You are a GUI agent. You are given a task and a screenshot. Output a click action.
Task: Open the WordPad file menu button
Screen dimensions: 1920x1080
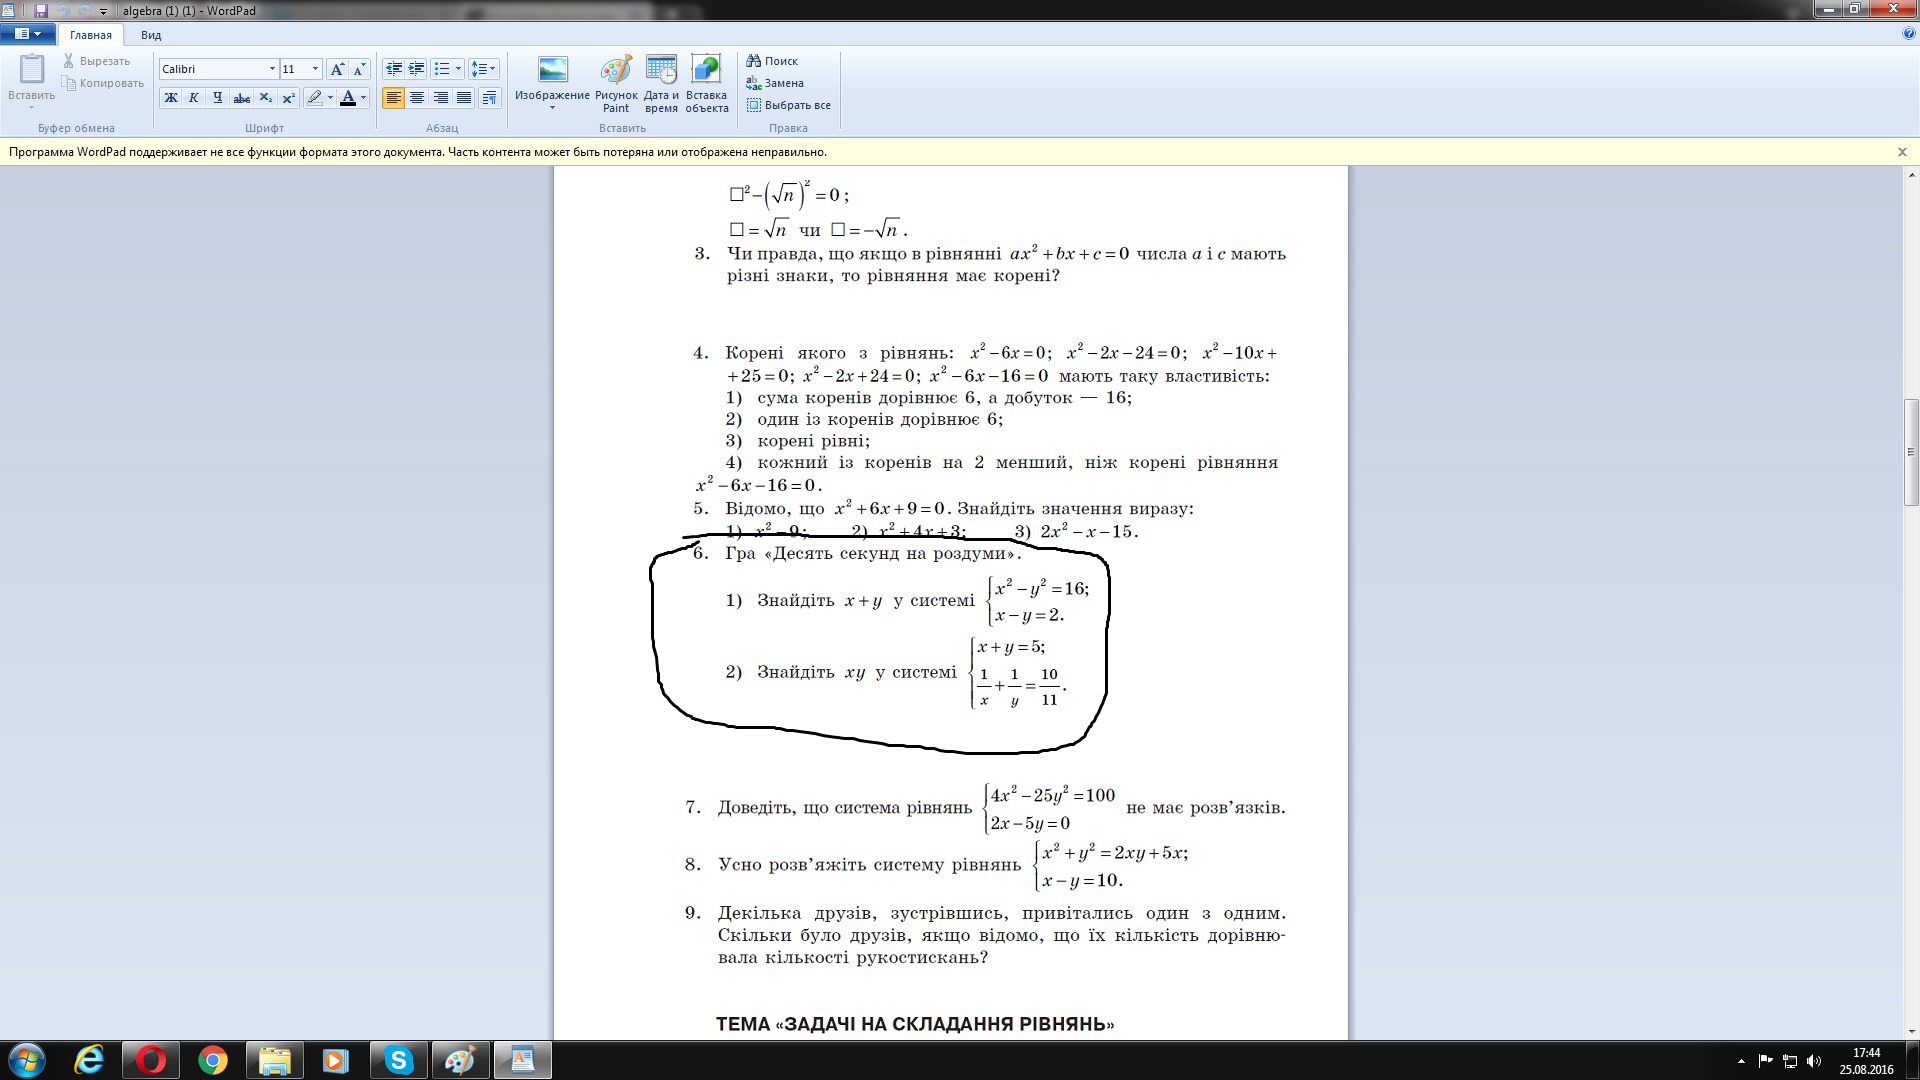[27, 34]
